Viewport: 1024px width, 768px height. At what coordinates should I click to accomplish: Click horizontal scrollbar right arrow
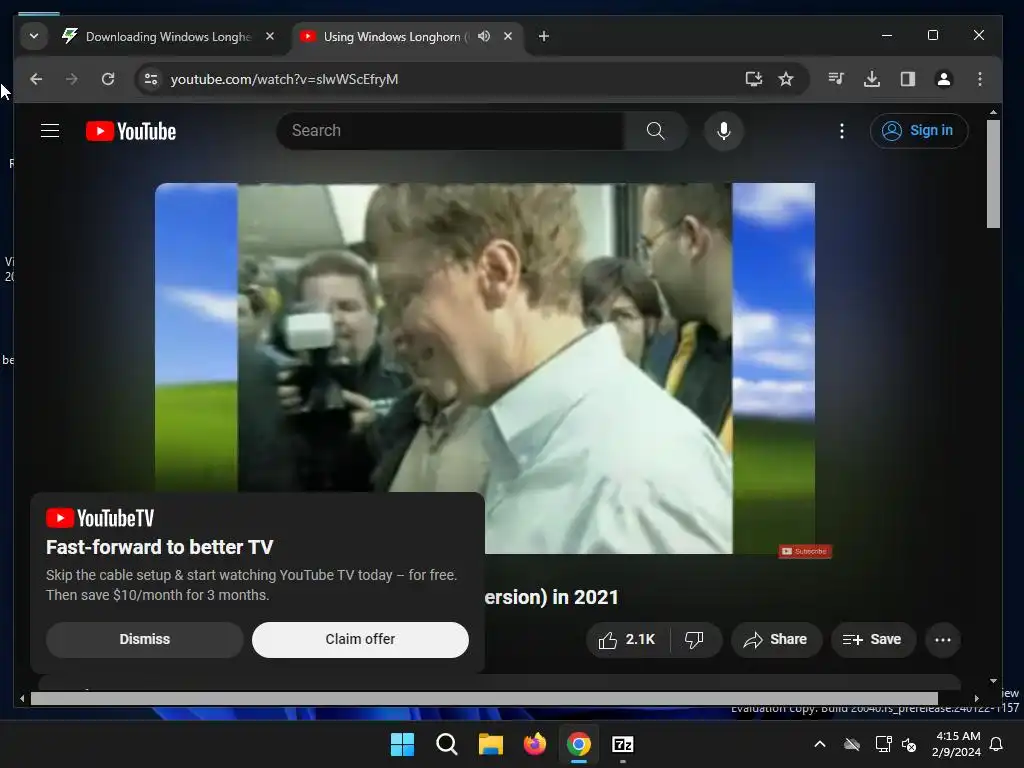[976, 699]
